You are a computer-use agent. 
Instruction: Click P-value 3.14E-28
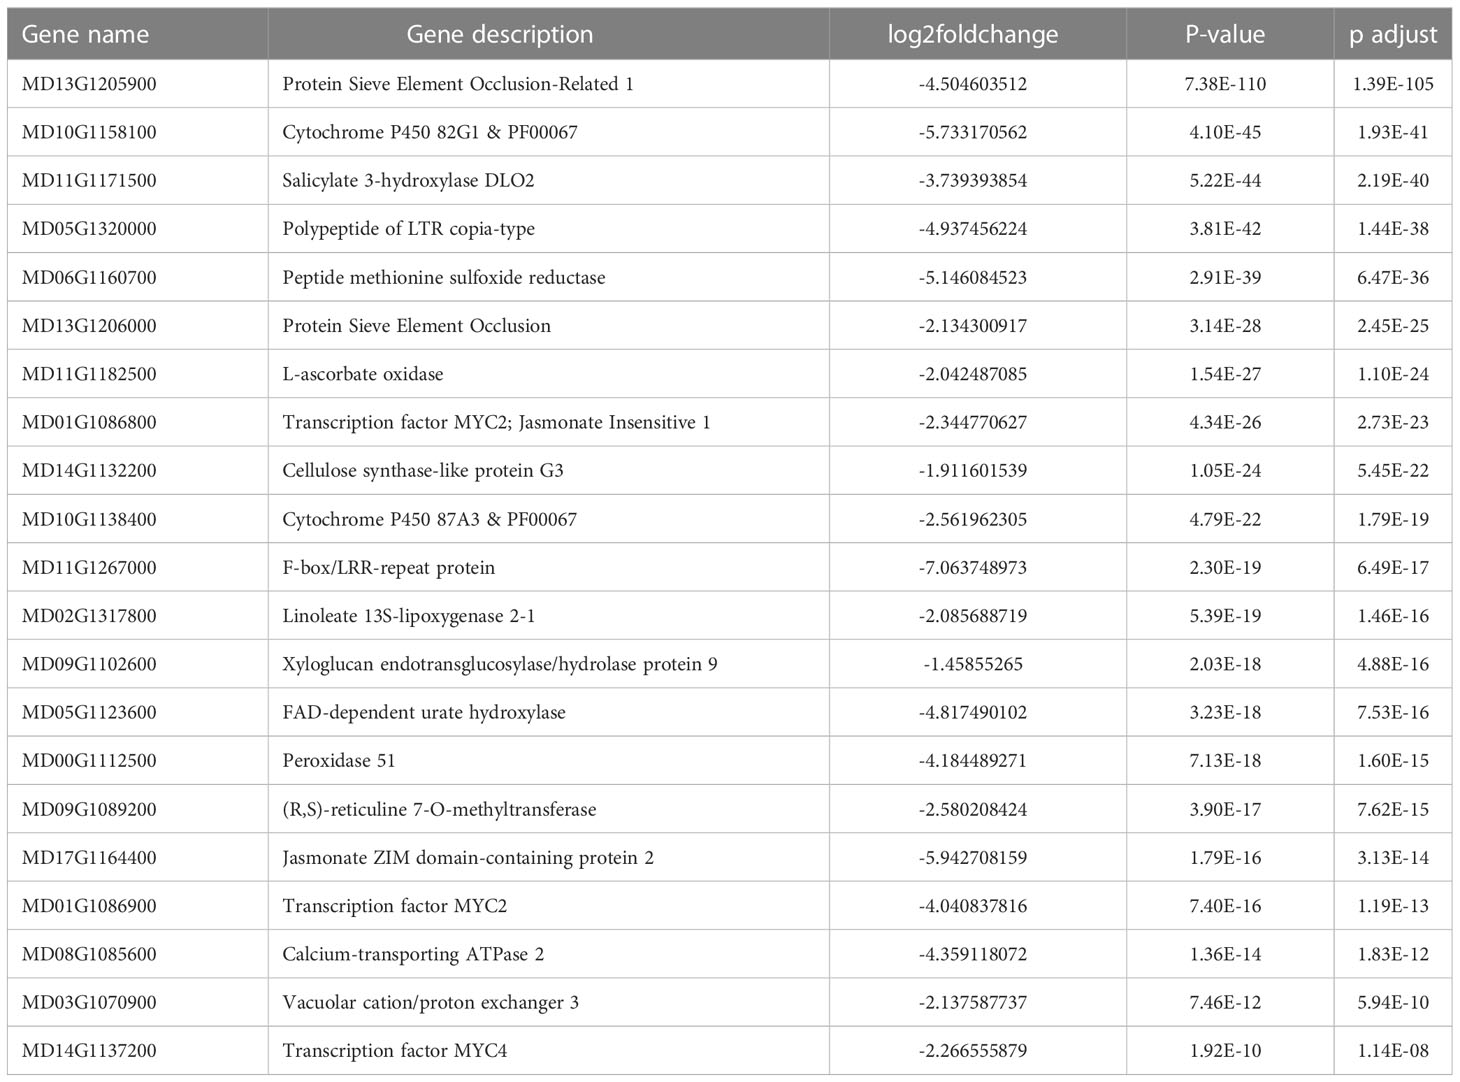(1225, 326)
